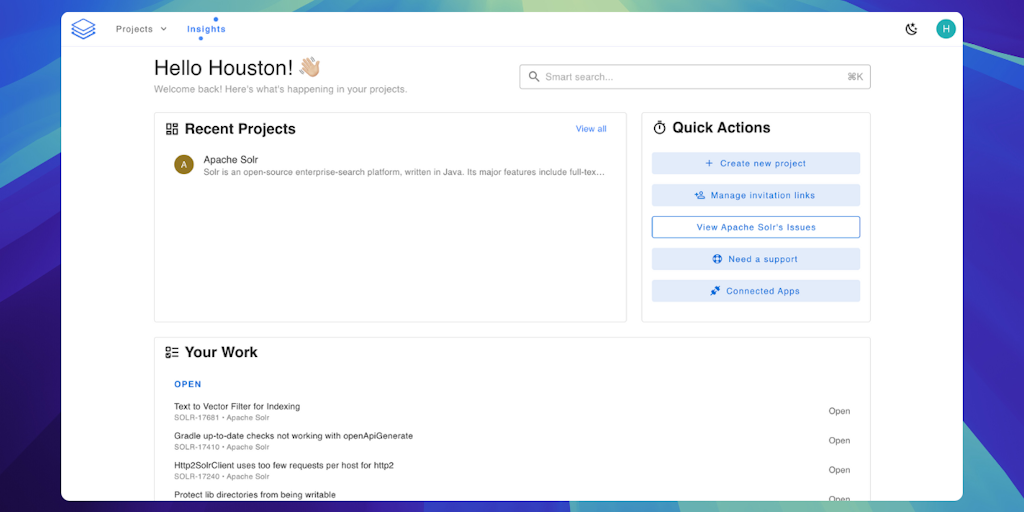Click Open status of SOLR-17681 row
Image resolution: width=1024 pixels, height=512 pixels.
[839, 411]
